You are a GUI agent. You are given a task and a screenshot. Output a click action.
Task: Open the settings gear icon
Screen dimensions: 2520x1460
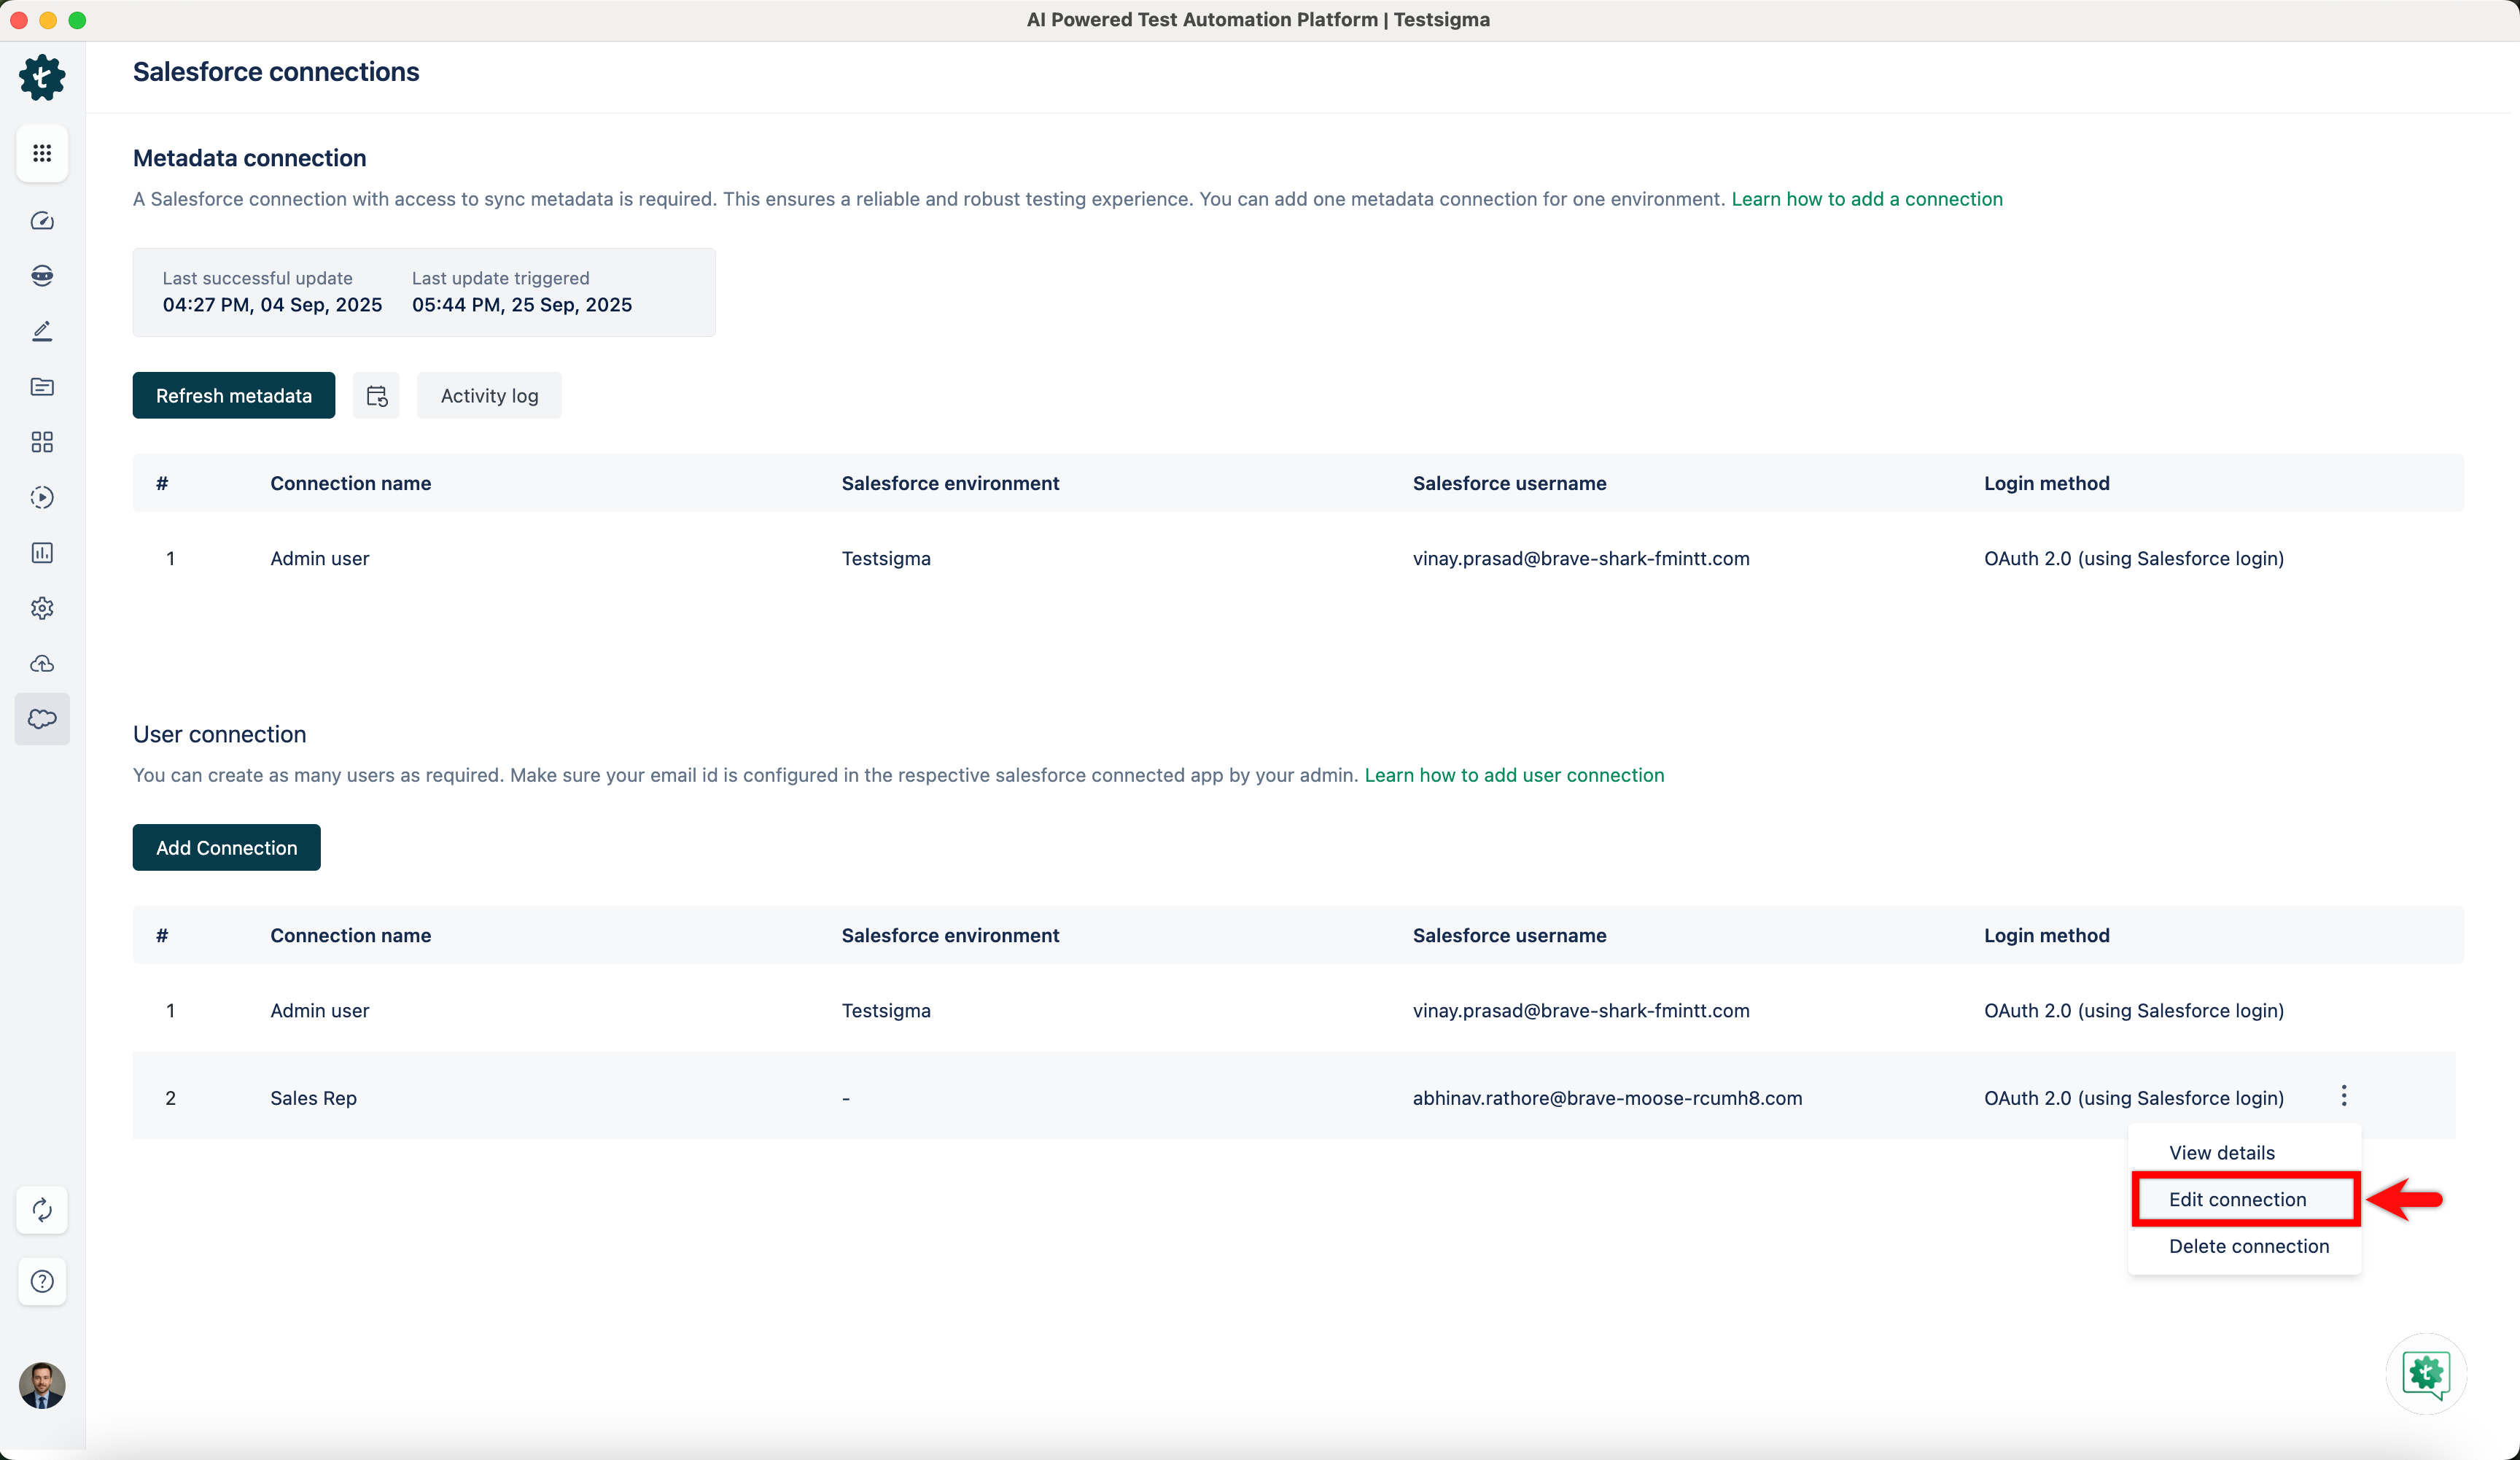pos(42,608)
